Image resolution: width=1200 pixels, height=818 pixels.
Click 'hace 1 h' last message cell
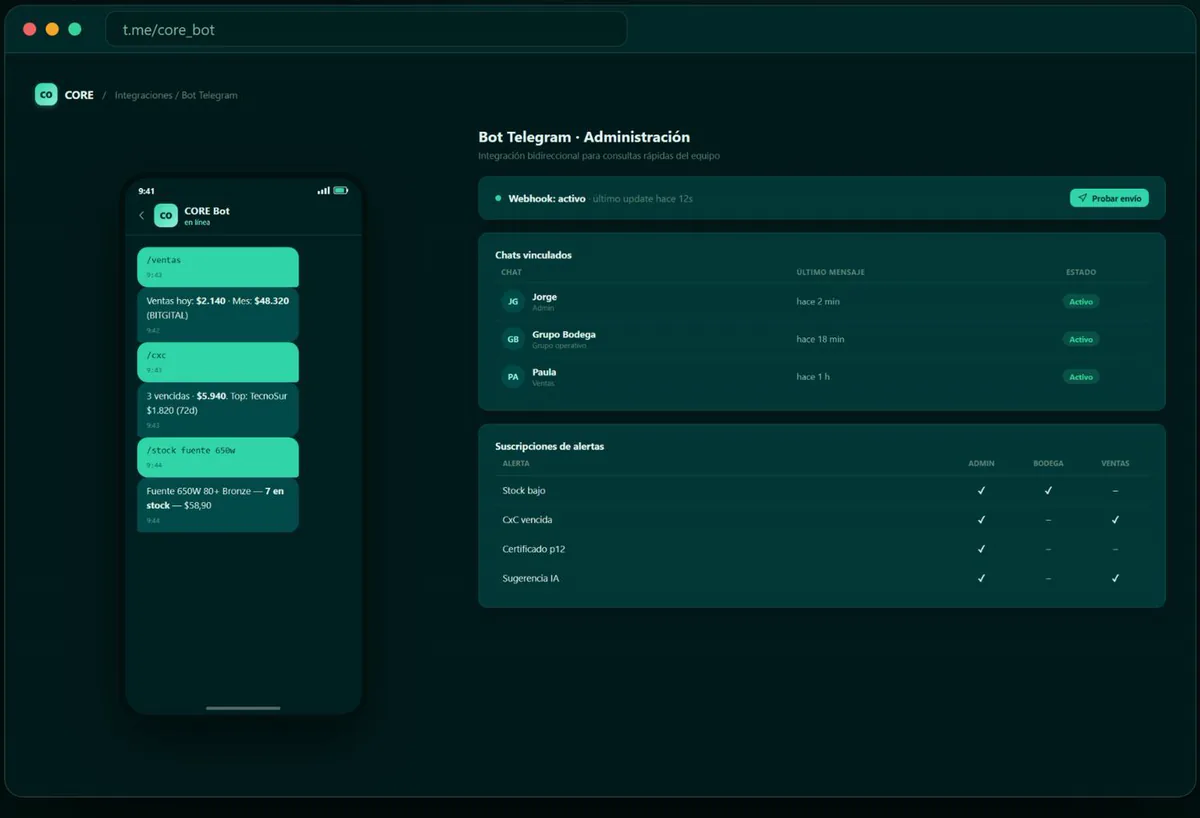pos(813,377)
